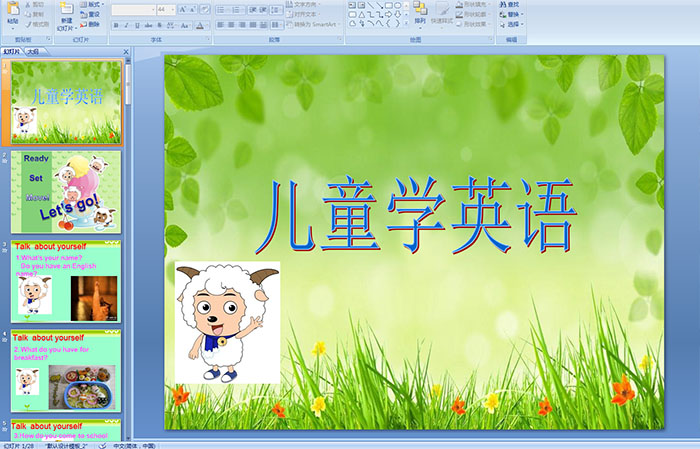The width and height of the screenshot is (700, 449).
Task: Click the increase indent icon
Action: click(x=263, y=10)
